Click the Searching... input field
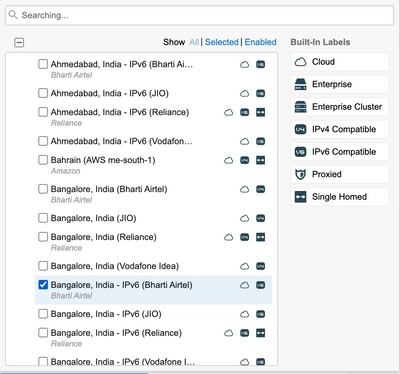Screen dimensions: 400x374 199,15
